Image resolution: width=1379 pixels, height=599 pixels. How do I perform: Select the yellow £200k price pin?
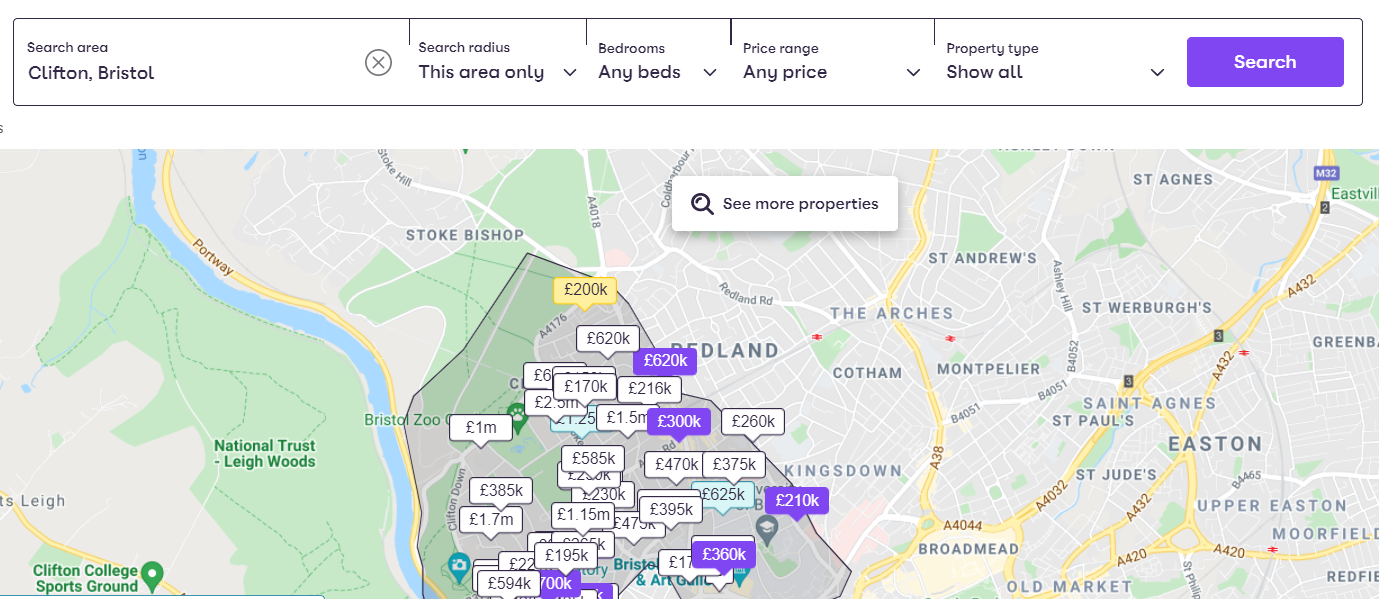tap(585, 289)
